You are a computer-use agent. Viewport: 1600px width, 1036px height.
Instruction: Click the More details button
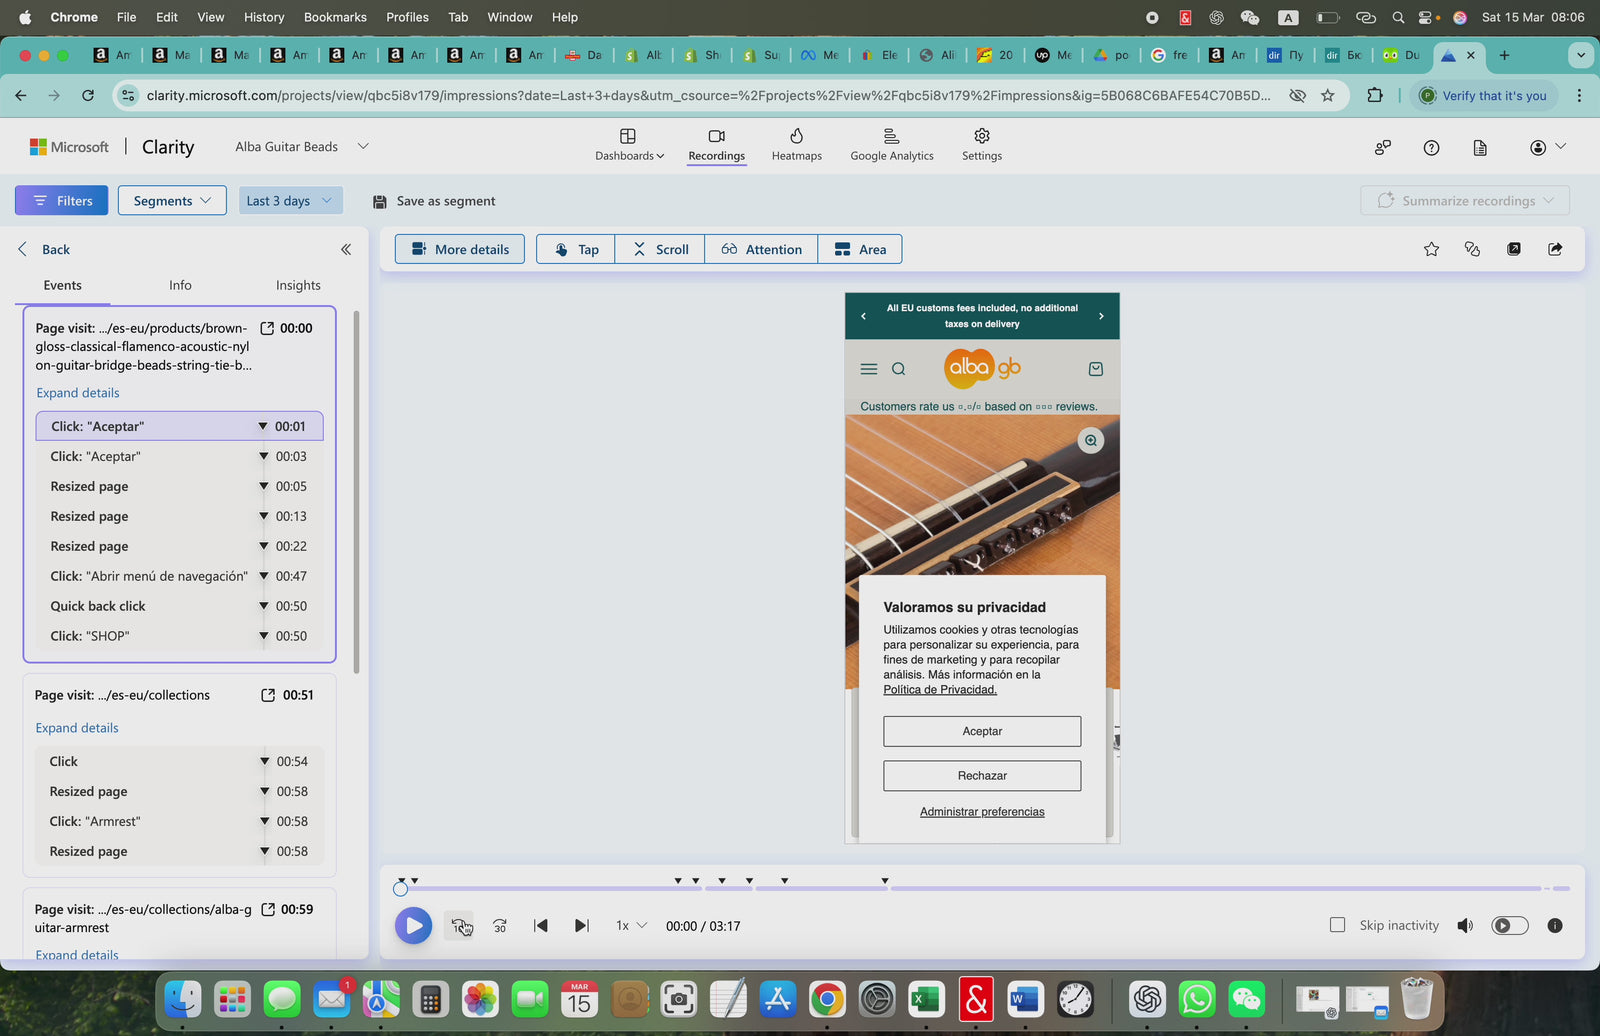[x=460, y=249]
